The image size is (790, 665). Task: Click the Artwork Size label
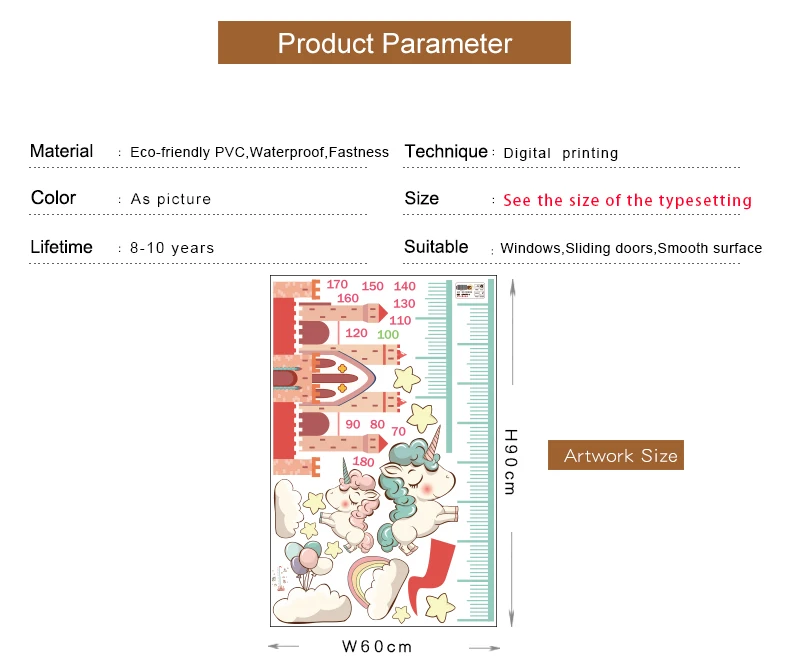(616, 455)
